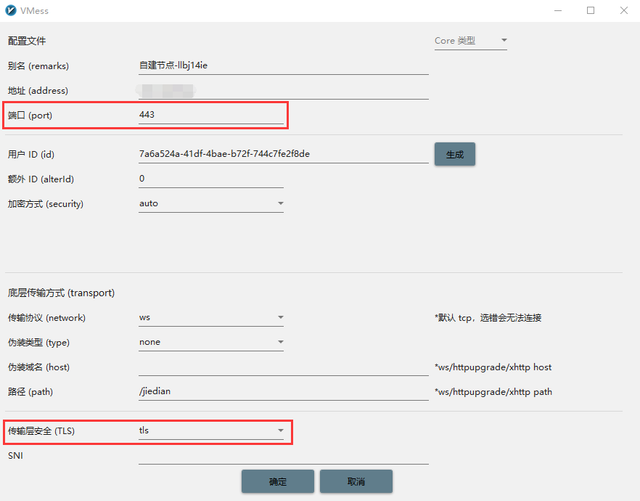Click the SNI input field
Screen dimensions: 640x501
click(283, 456)
